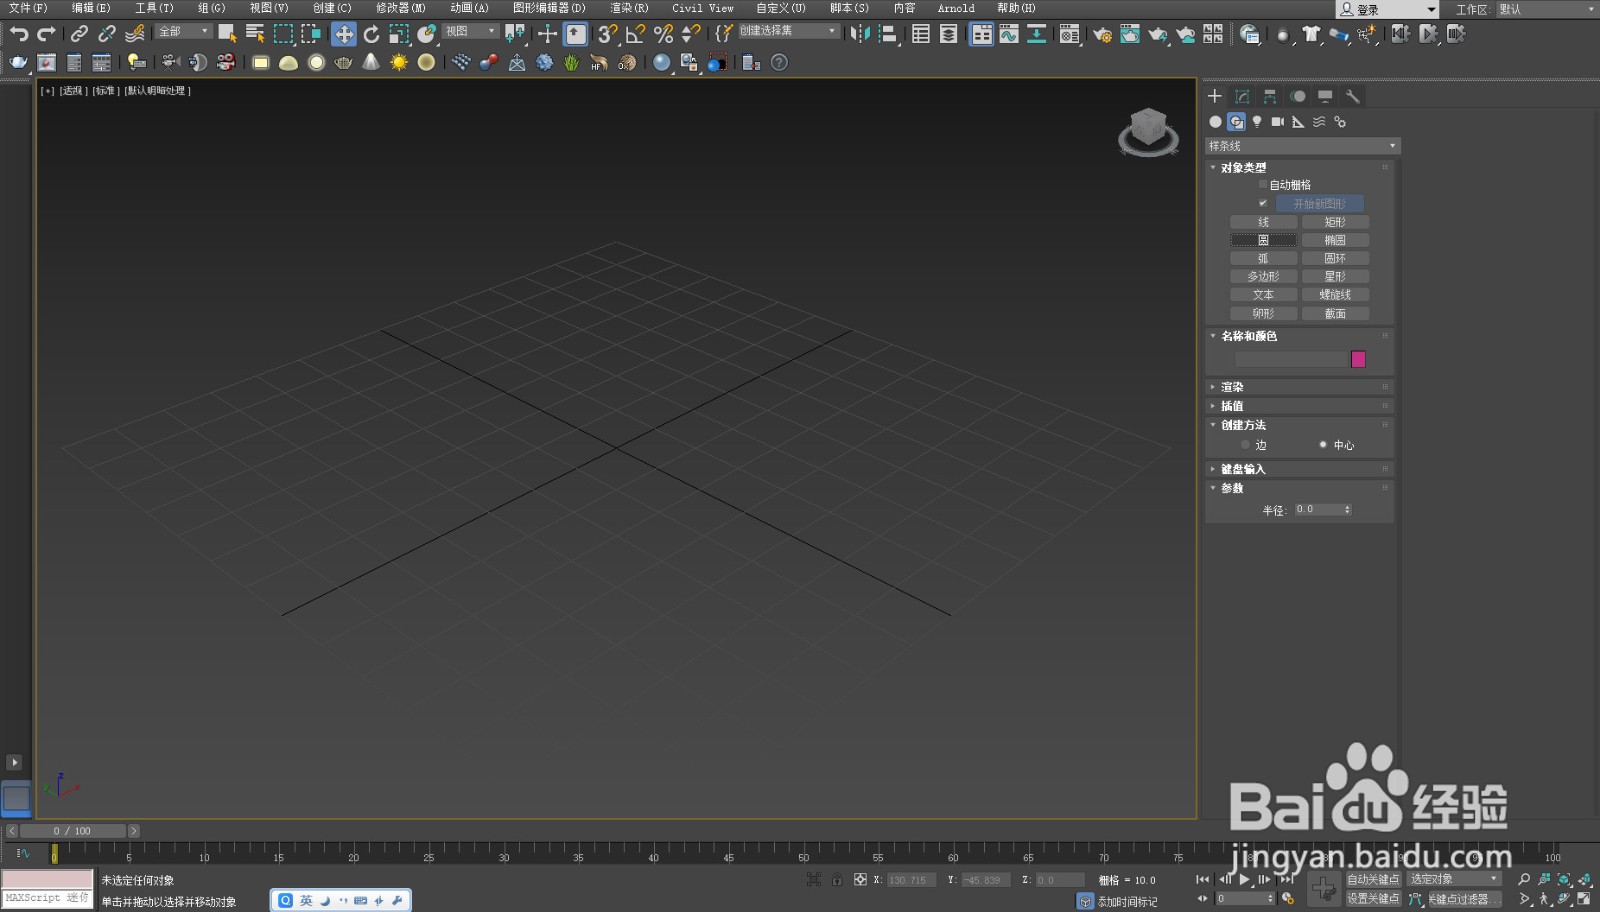Activate the Select Object arrow tool
This screenshot has height=912, width=1600.
click(227, 34)
